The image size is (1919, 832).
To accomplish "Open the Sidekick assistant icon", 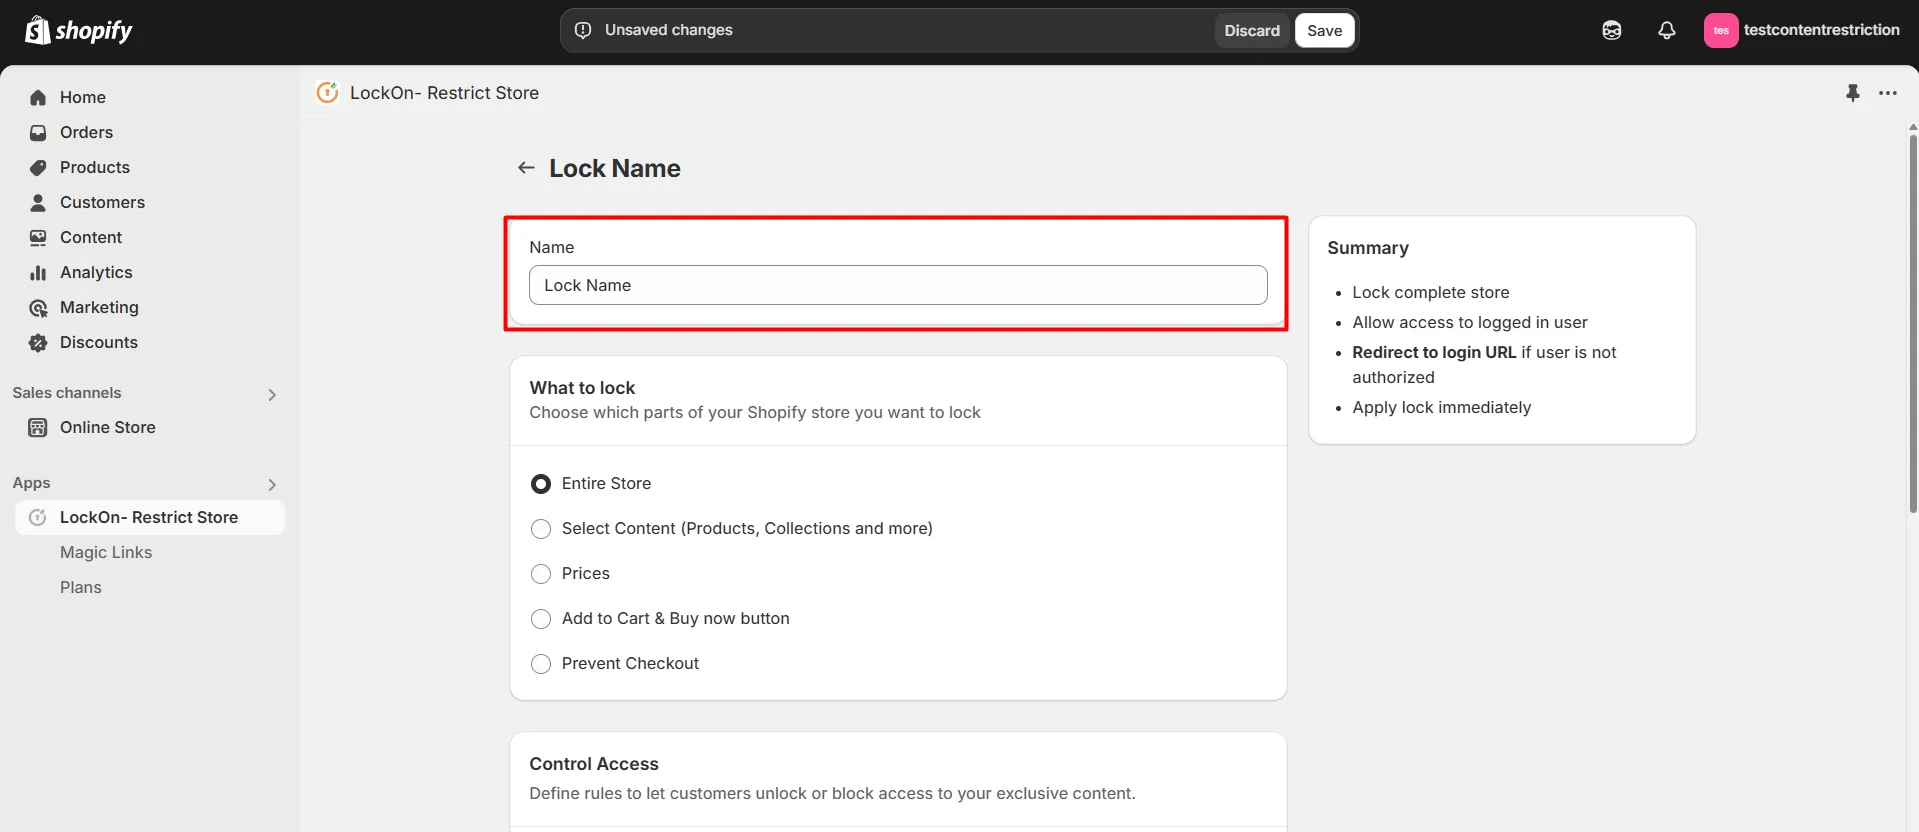I will [1612, 30].
